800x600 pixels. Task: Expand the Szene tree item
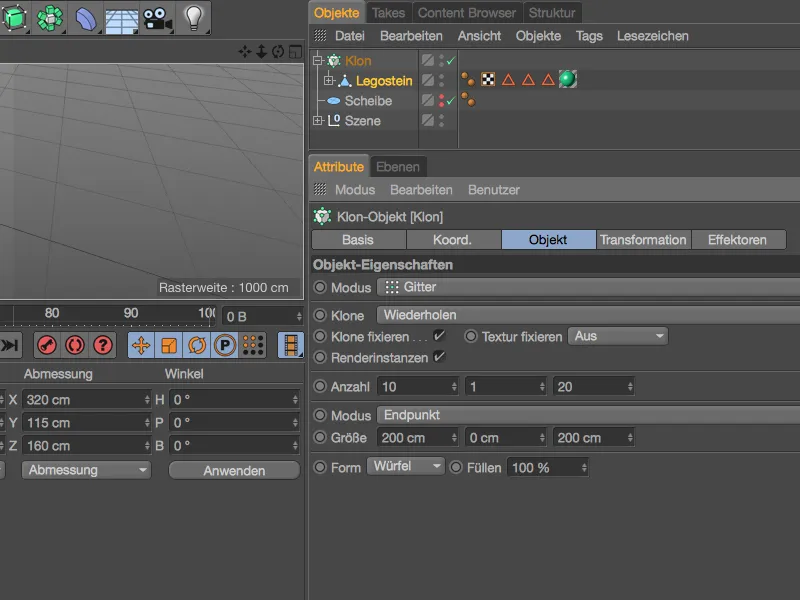pos(318,121)
